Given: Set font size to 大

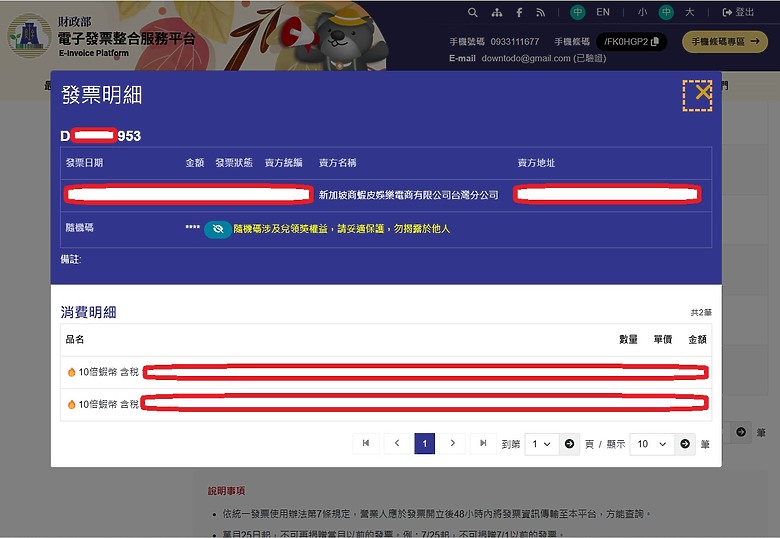Looking at the screenshot, I should pyautogui.click(x=689, y=12).
